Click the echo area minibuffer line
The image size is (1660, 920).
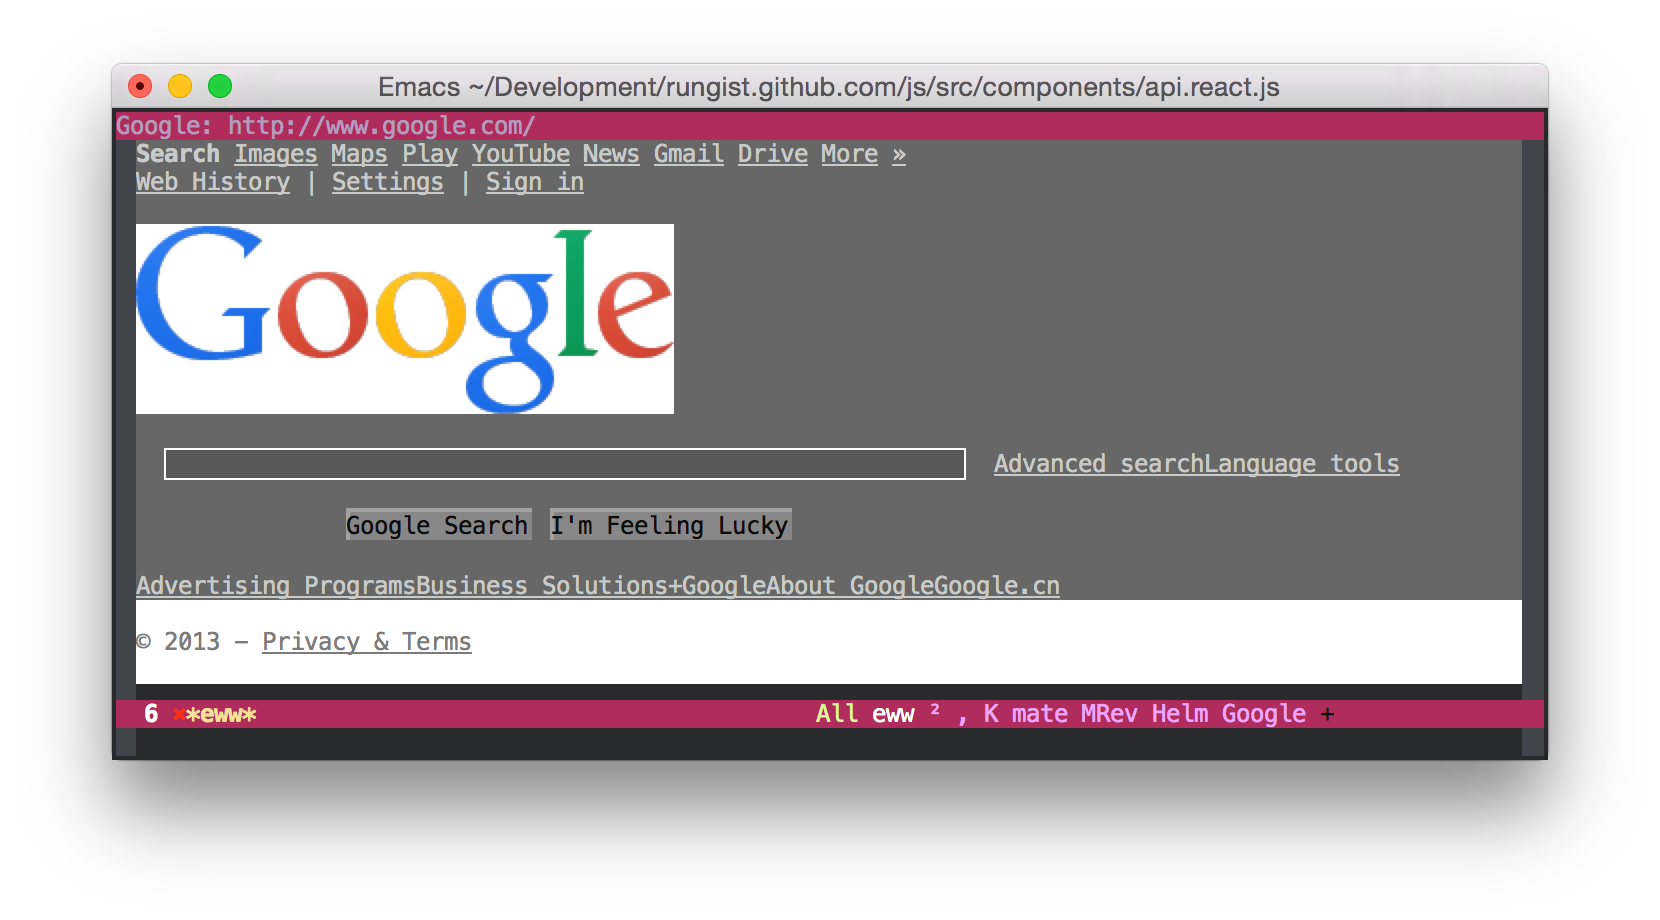pos(829,742)
